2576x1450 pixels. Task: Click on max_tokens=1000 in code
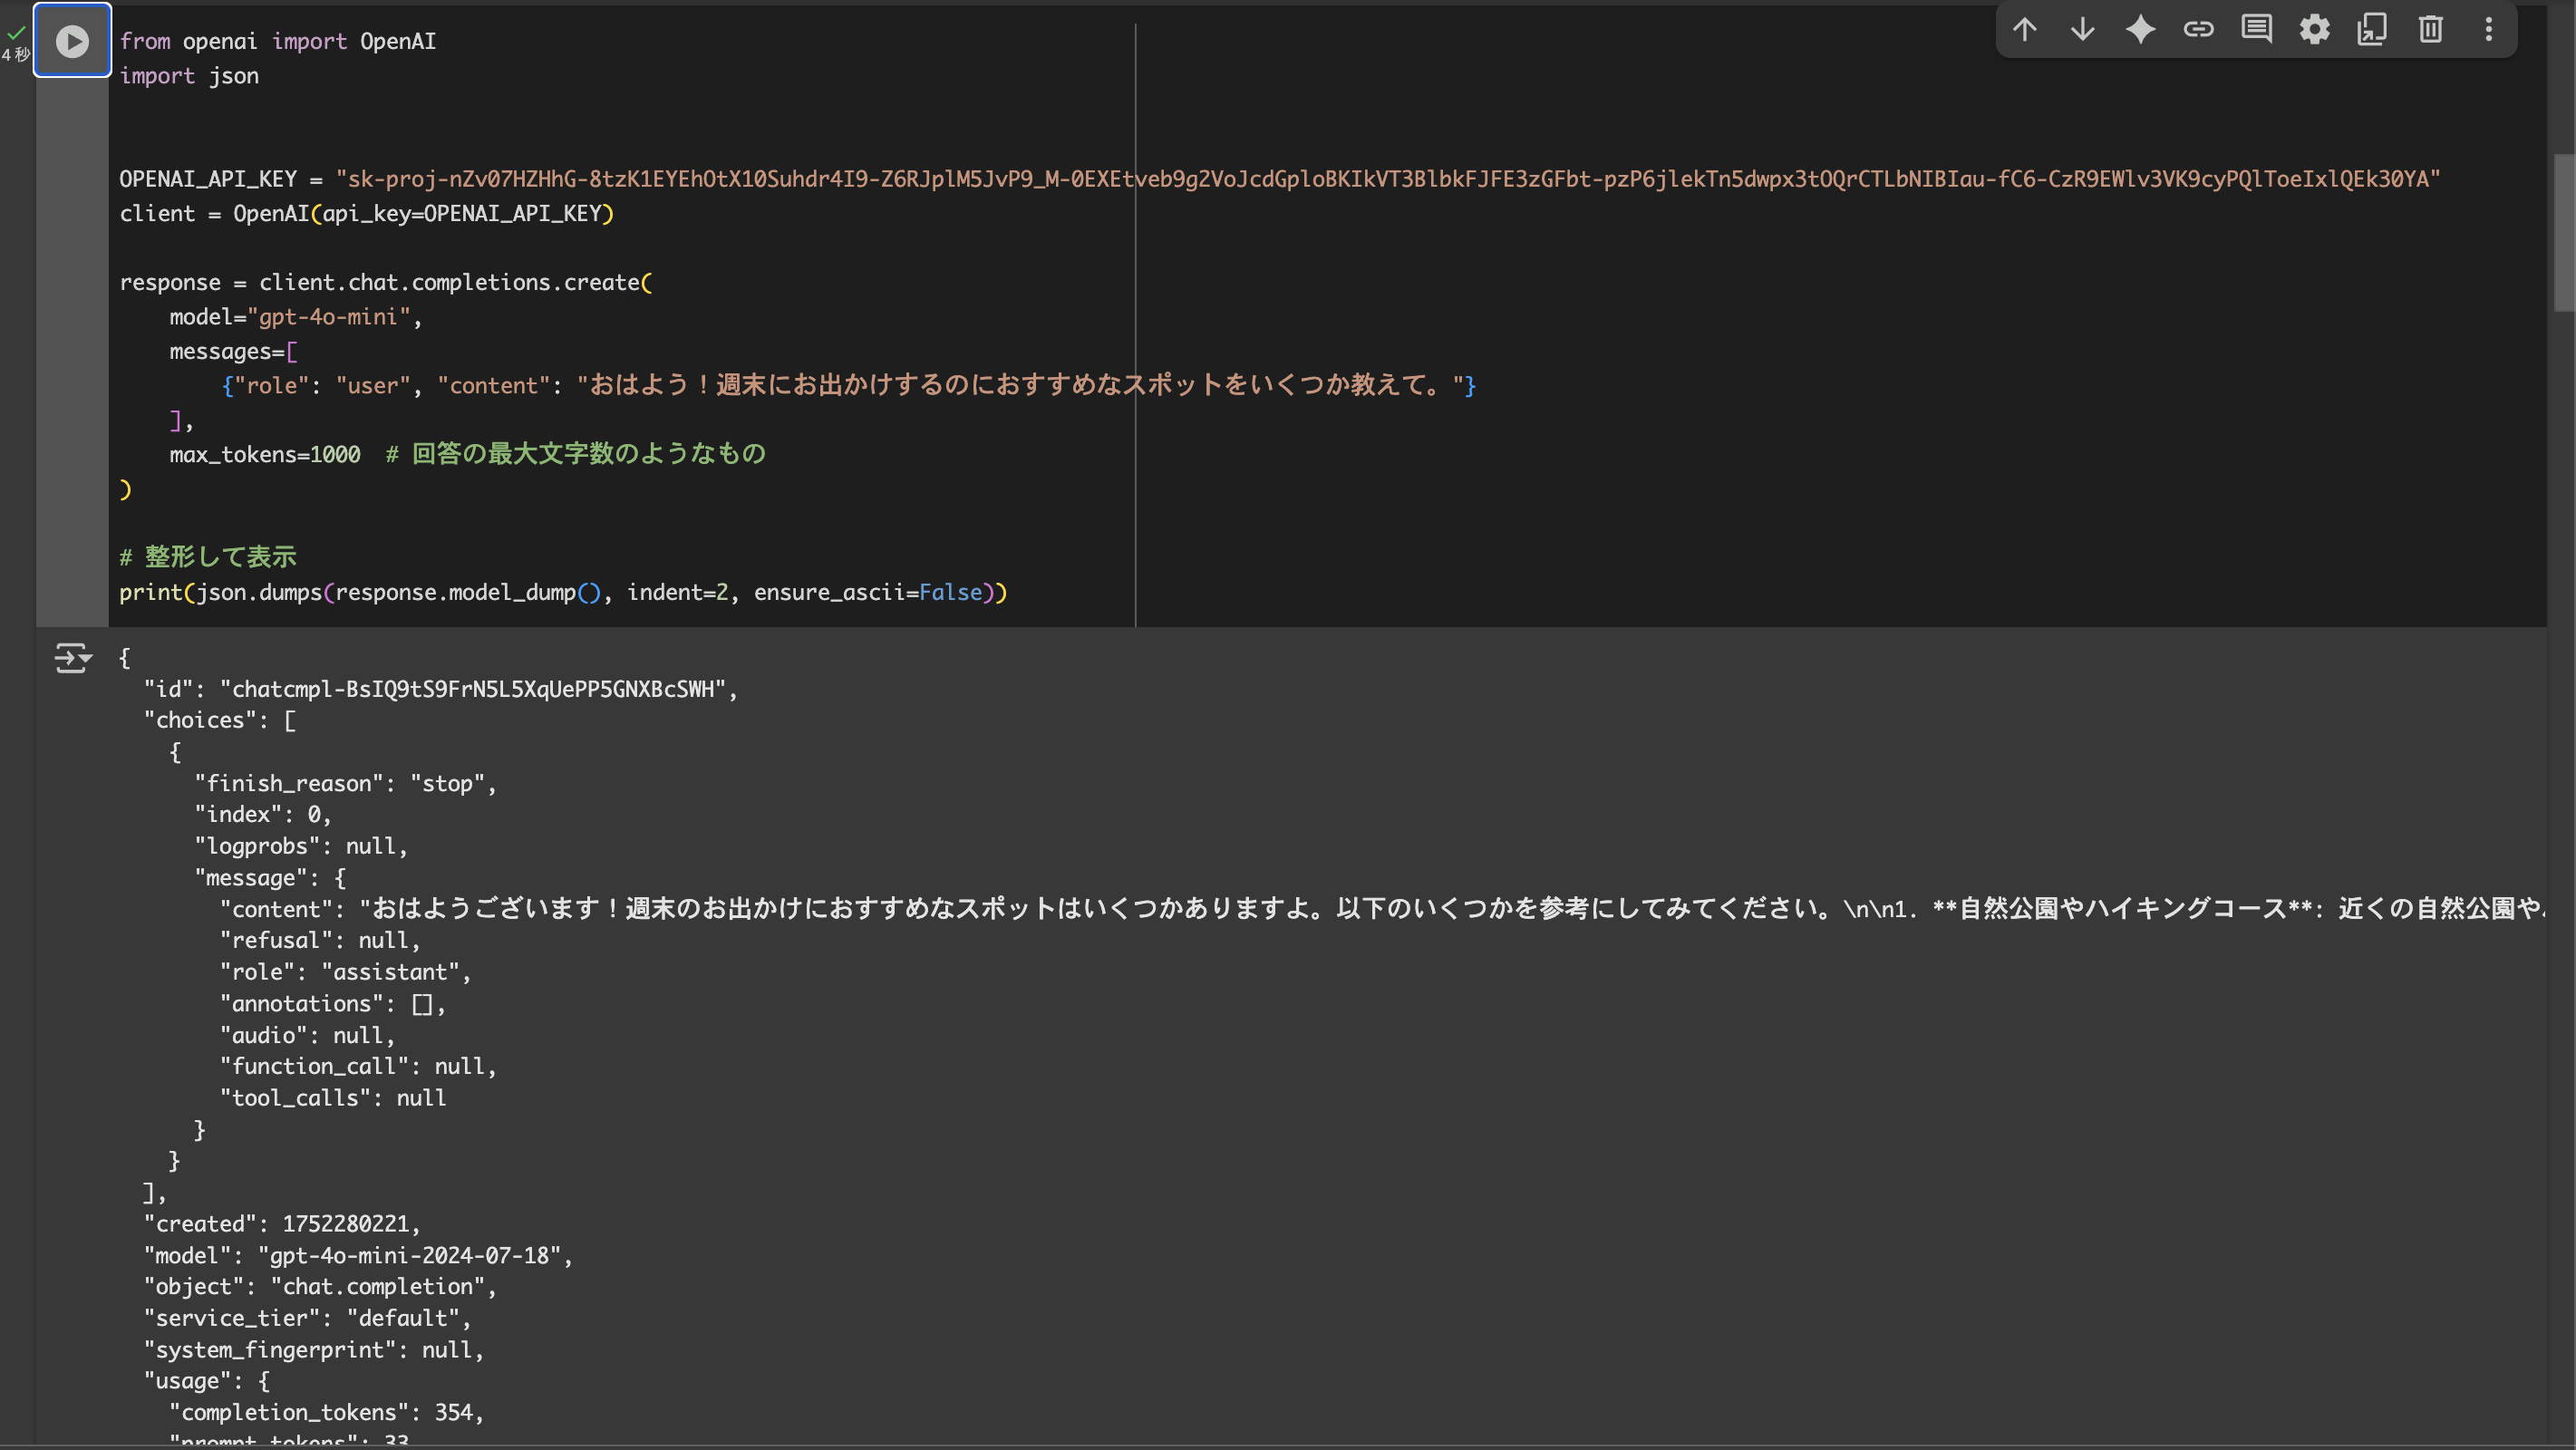264,455
